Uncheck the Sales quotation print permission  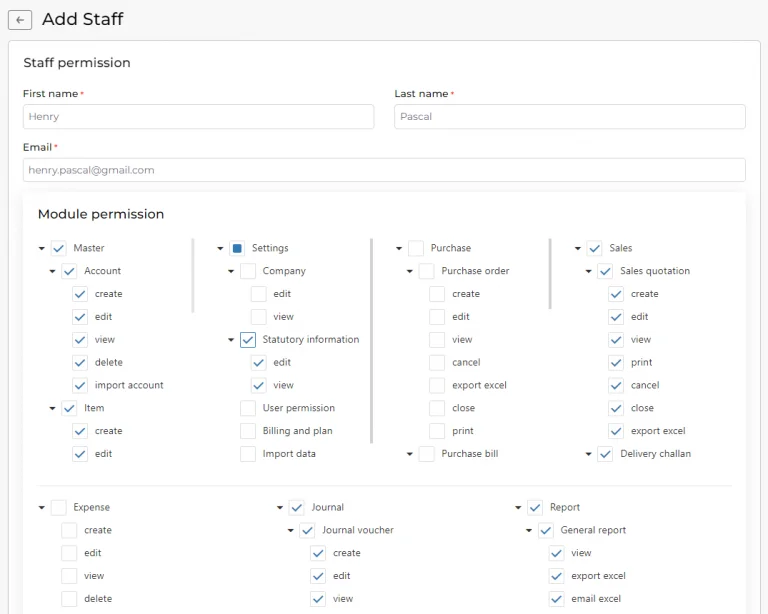pos(616,362)
